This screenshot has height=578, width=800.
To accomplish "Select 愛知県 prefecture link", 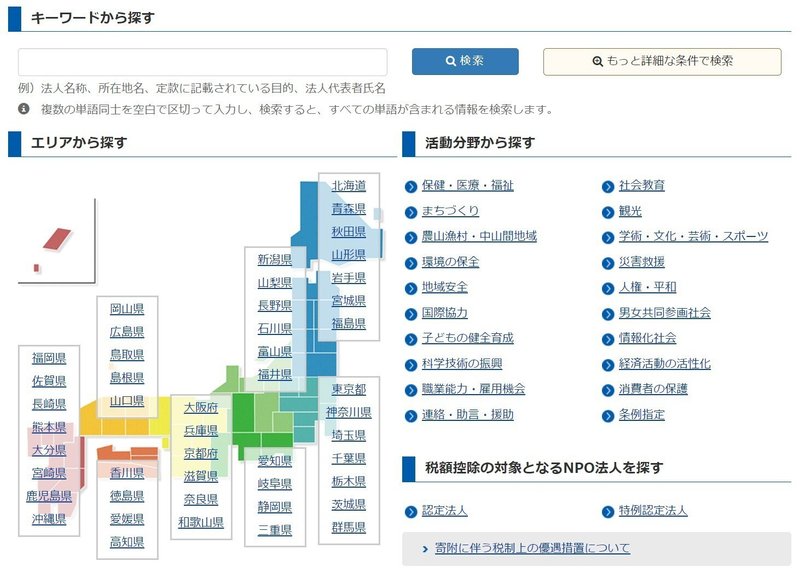I will tap(275, 461).
